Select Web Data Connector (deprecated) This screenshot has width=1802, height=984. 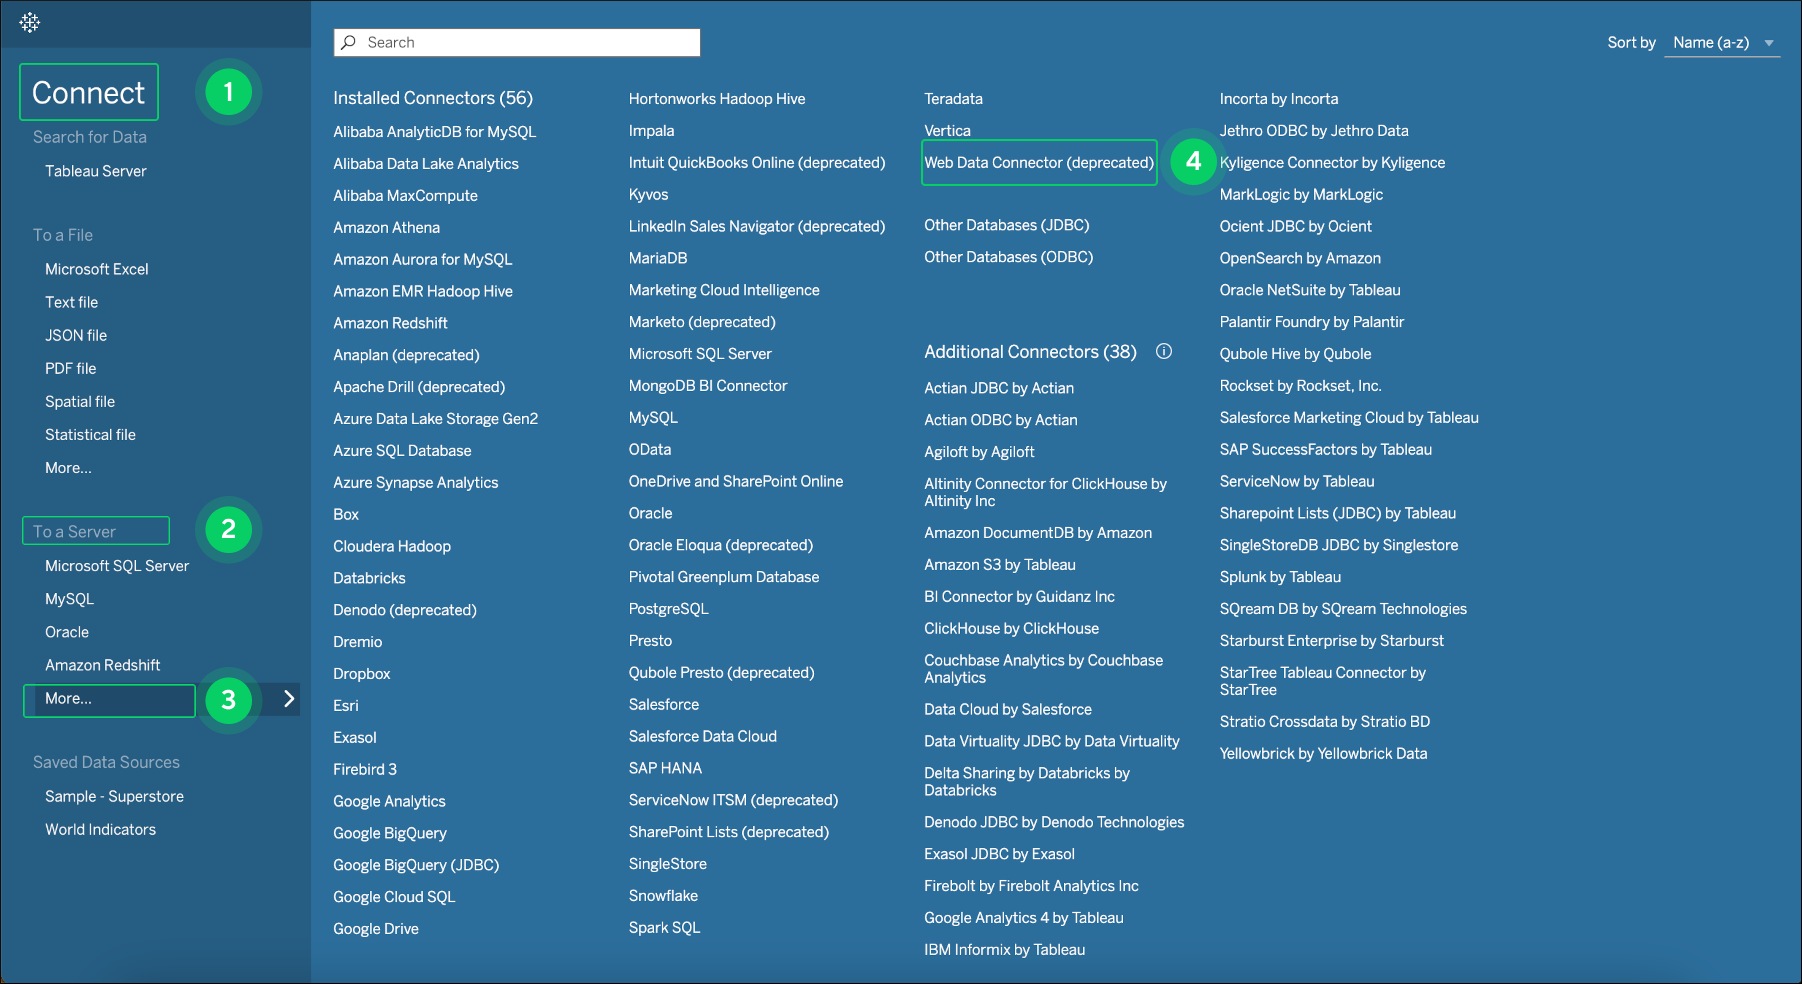(x=1038, y=163)
